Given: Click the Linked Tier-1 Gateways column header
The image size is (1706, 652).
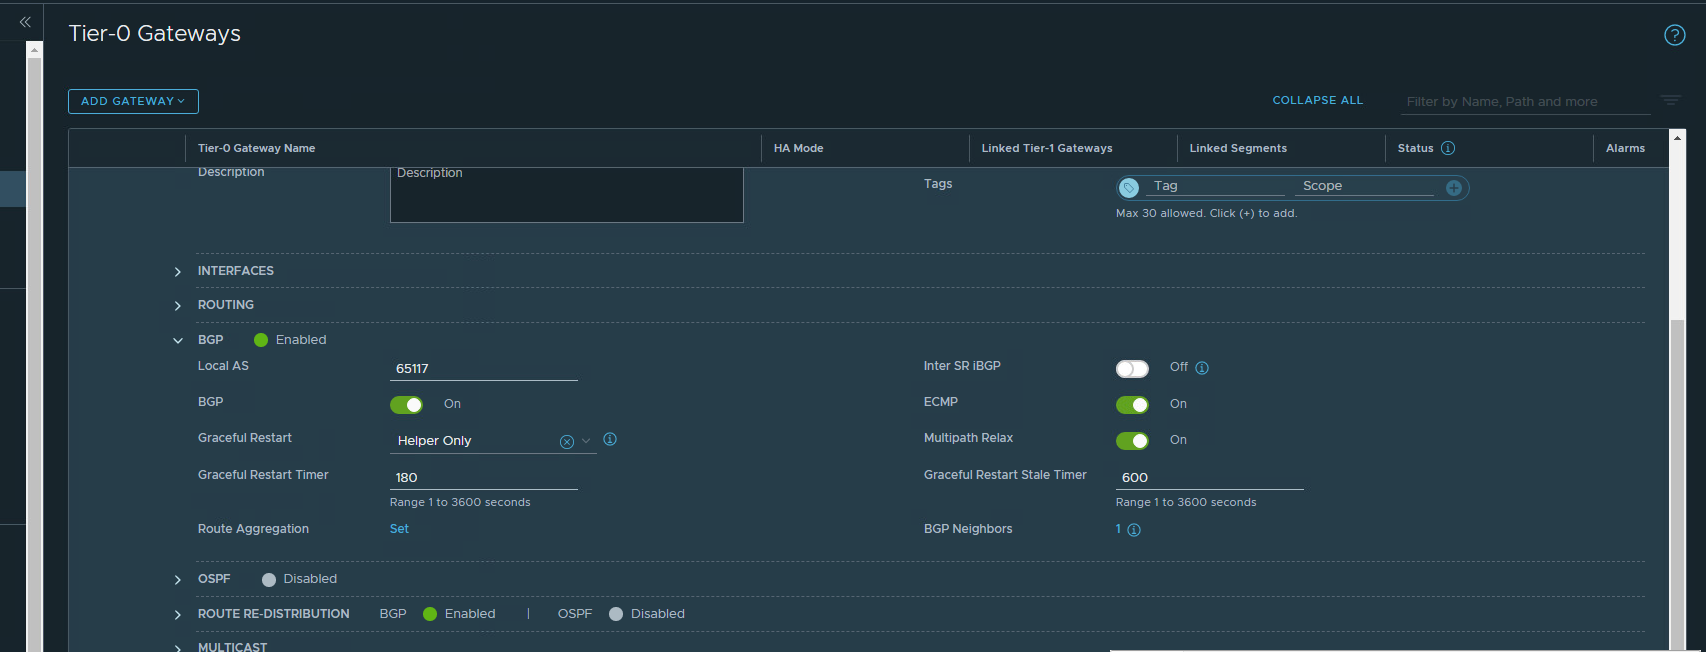Looking at the screenshot, I should tap(1047, 148).
